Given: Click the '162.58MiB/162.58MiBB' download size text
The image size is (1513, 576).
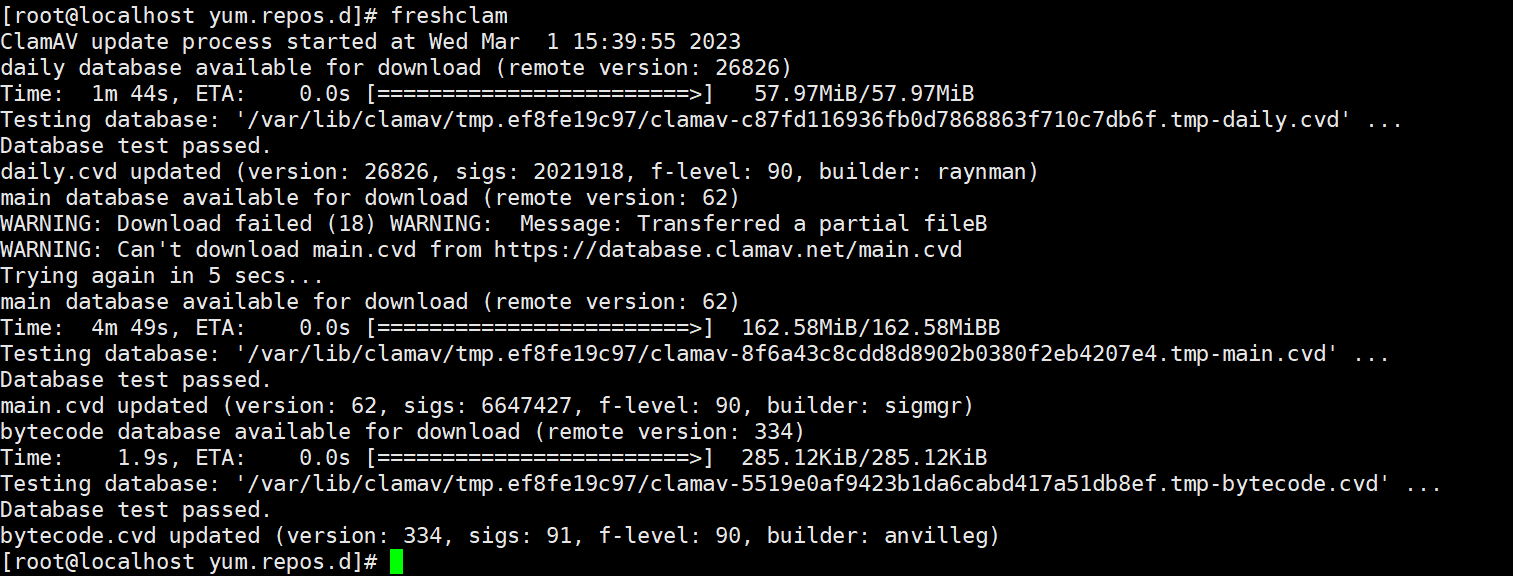Looking at the screenshot, I should coord(870,328).
